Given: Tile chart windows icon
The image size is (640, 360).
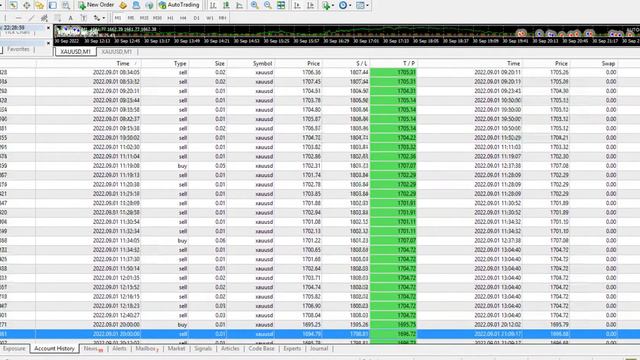Looking at the screenshot, I should coord(281,5).
